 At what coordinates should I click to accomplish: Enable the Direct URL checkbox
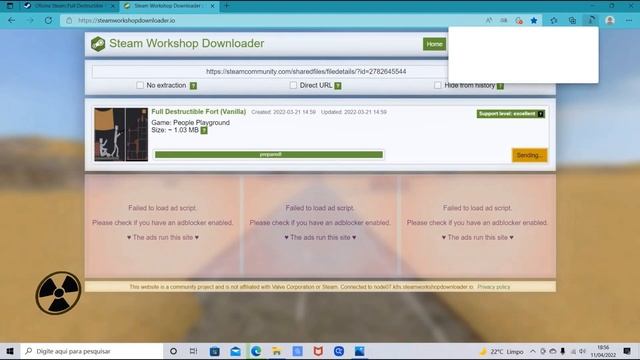(x=293, y=85)
